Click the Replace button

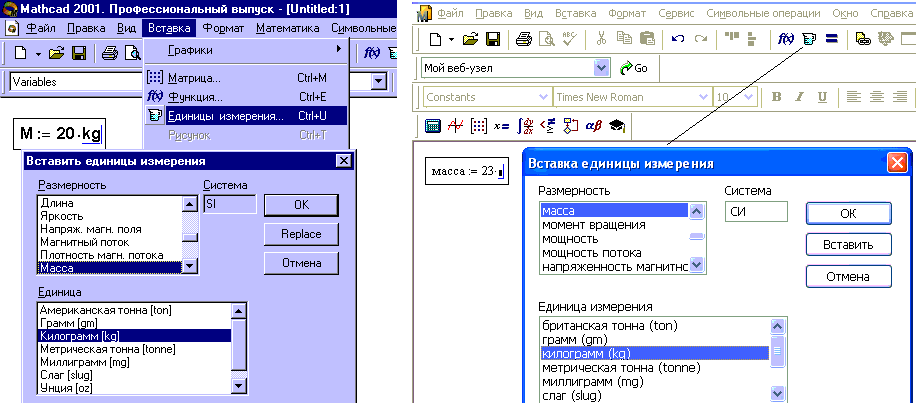click(301, 234)
